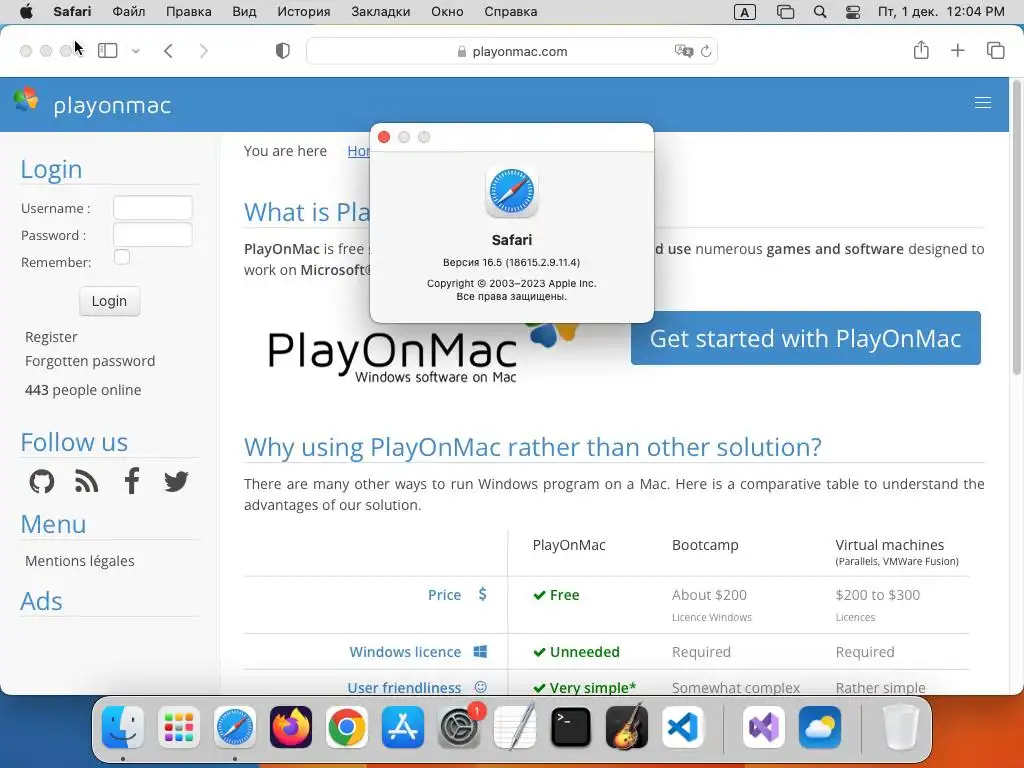Click the translate icon in address bar
Screen dimensions: 1024x768
(x=683, y=51)
